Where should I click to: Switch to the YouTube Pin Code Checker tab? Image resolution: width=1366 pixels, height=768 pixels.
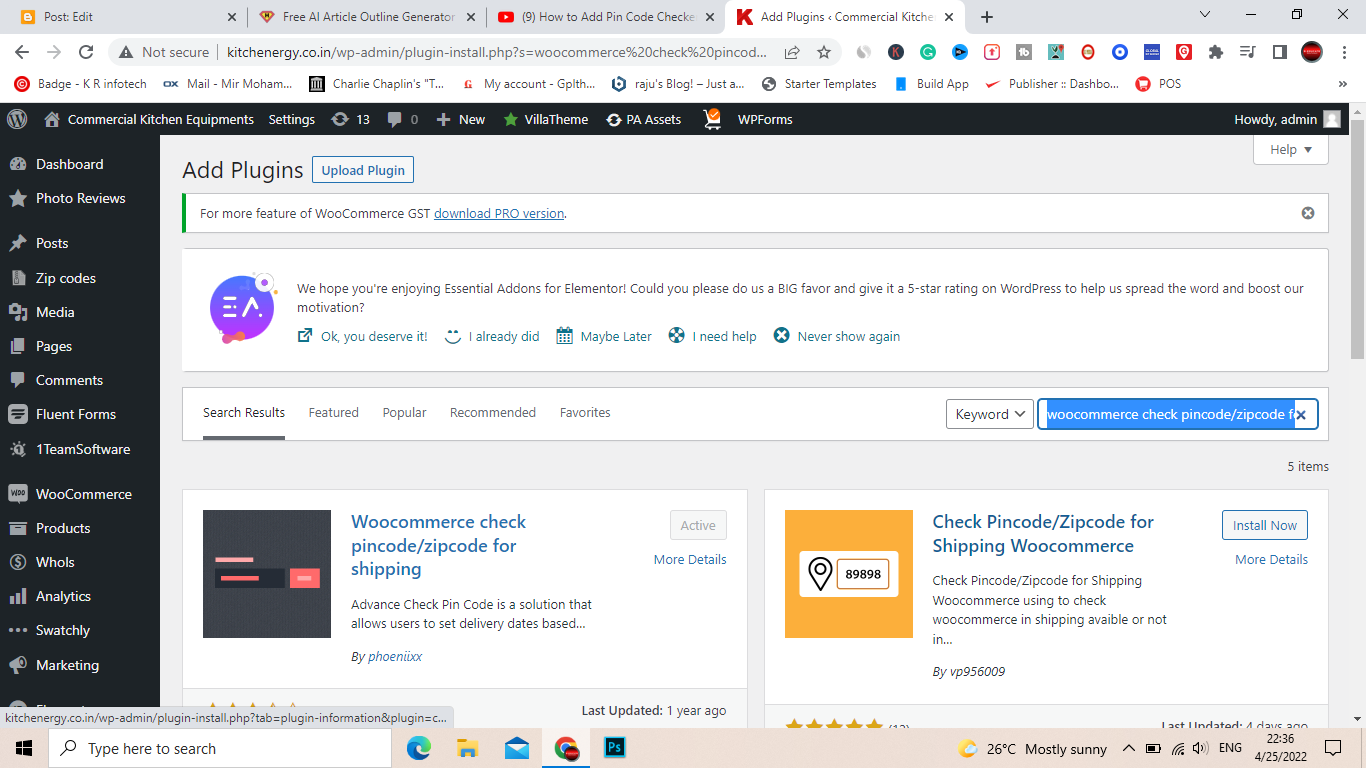click(604, 16)
